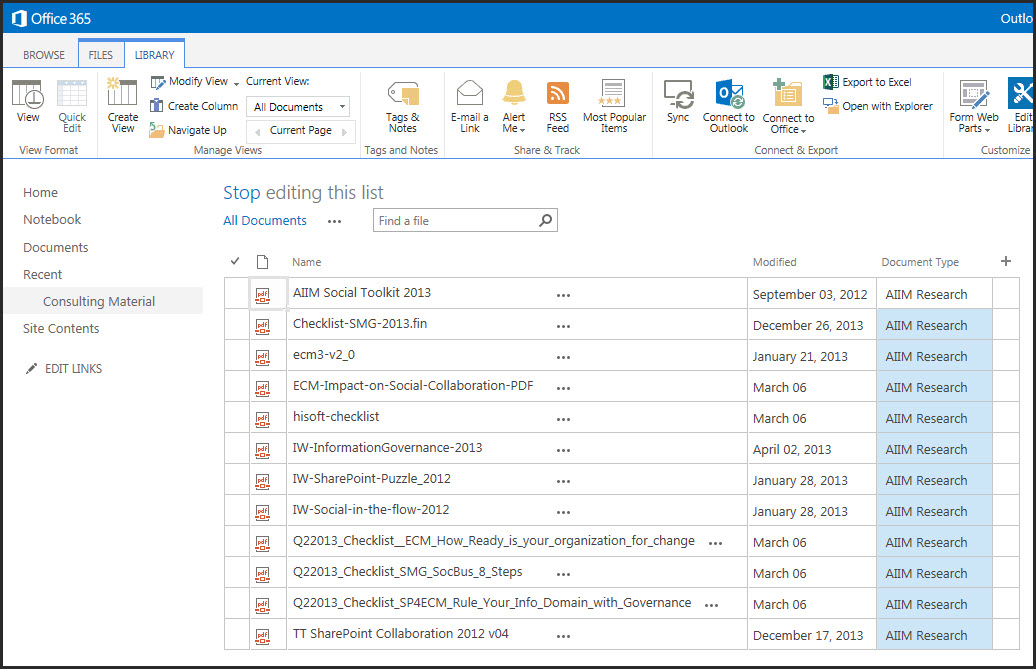Switch to the BROWSE ribbon tab
Viewport: 1036px width, 669px height.
44,55
